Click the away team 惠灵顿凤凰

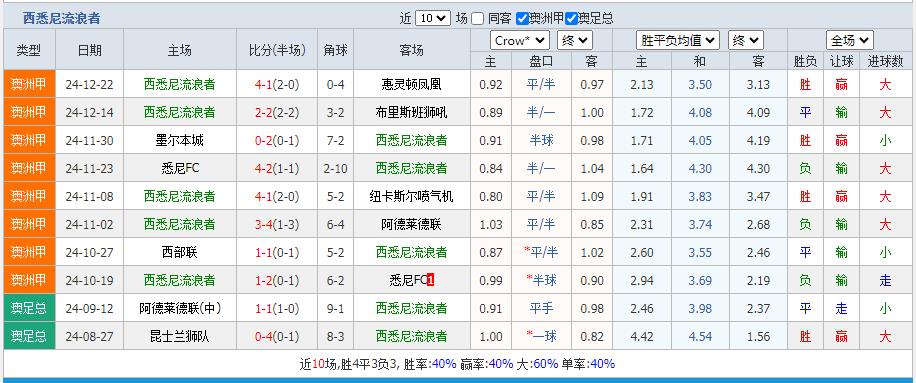pos(411,85)
